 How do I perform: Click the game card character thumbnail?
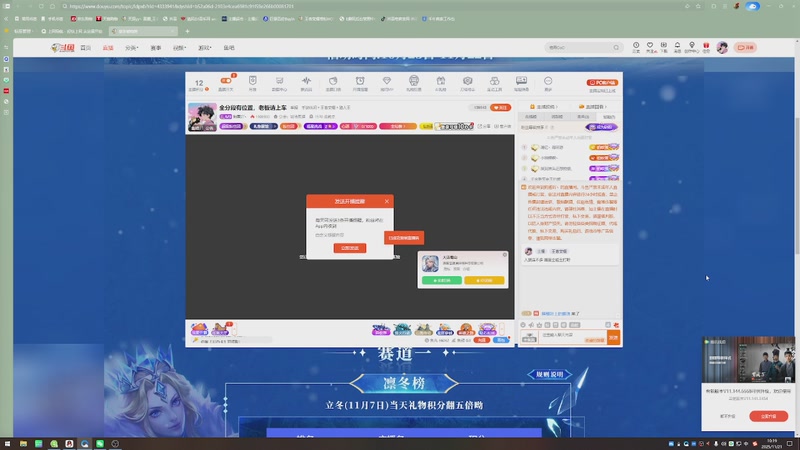[430, 263]
